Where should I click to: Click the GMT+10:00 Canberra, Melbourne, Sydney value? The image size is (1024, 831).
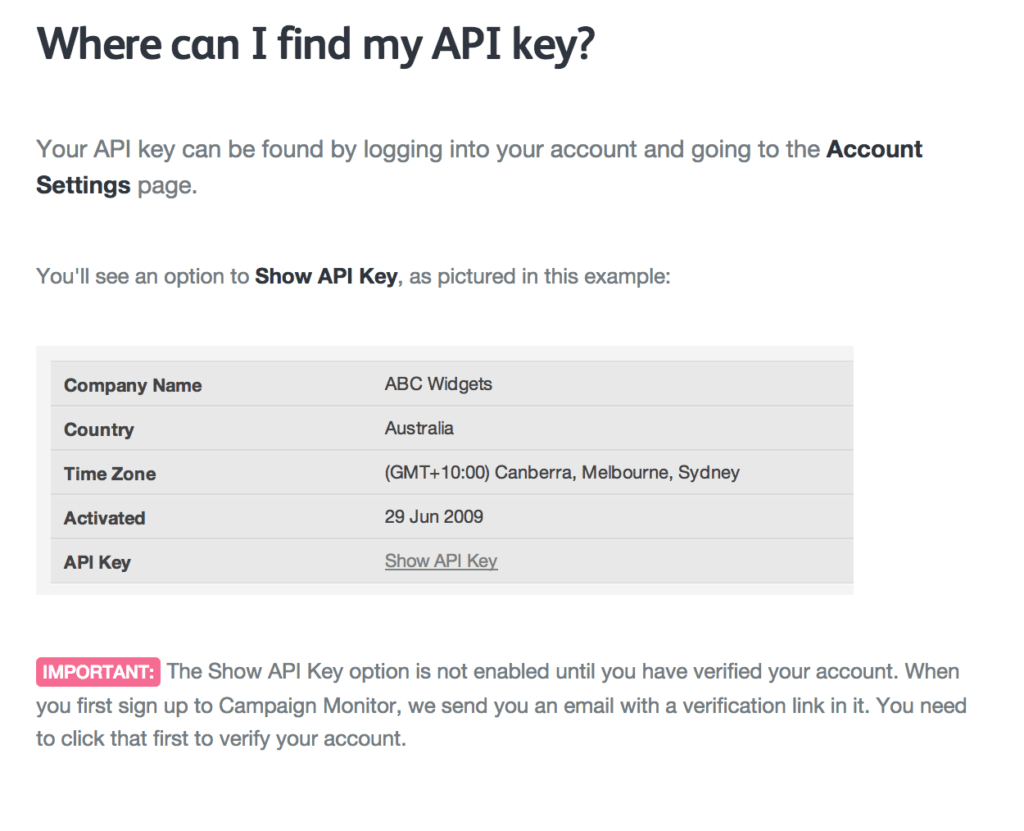tap(562, 472)
